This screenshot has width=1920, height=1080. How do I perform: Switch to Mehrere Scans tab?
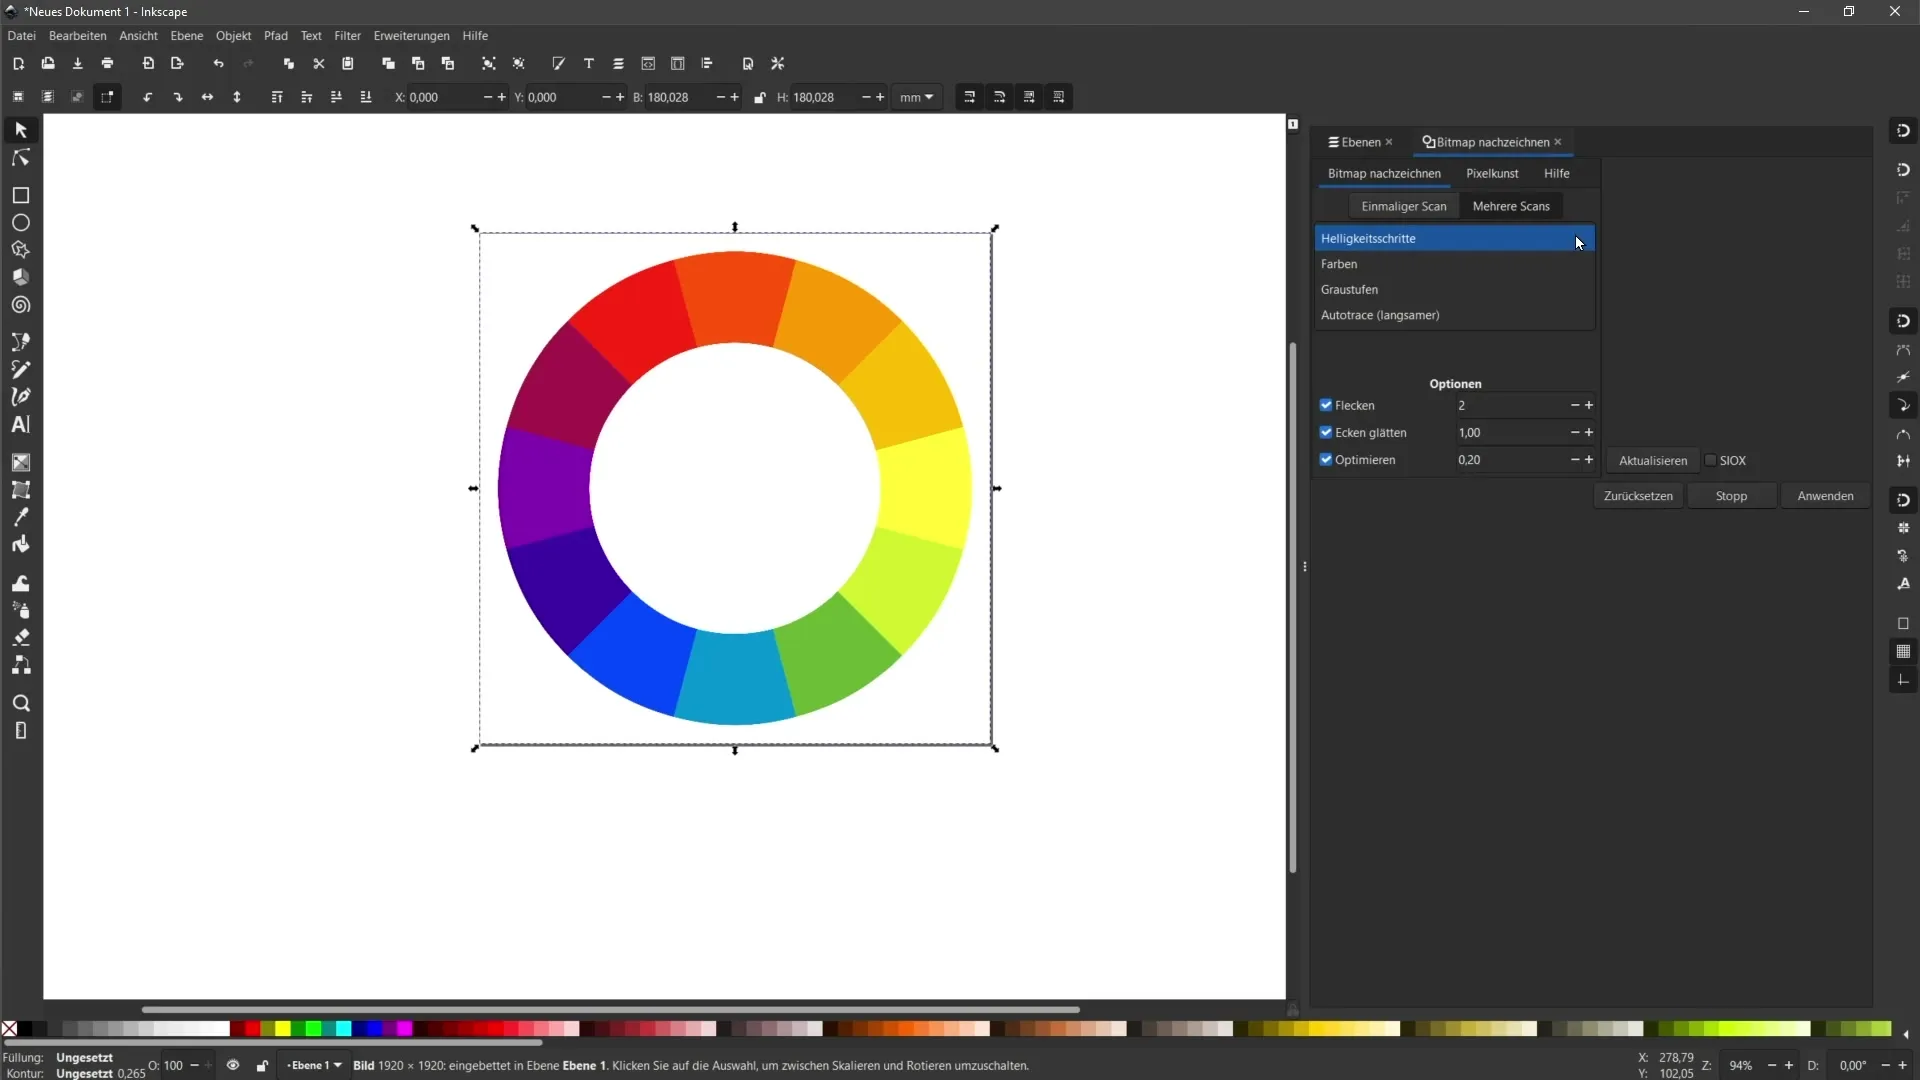[1511, 204]
